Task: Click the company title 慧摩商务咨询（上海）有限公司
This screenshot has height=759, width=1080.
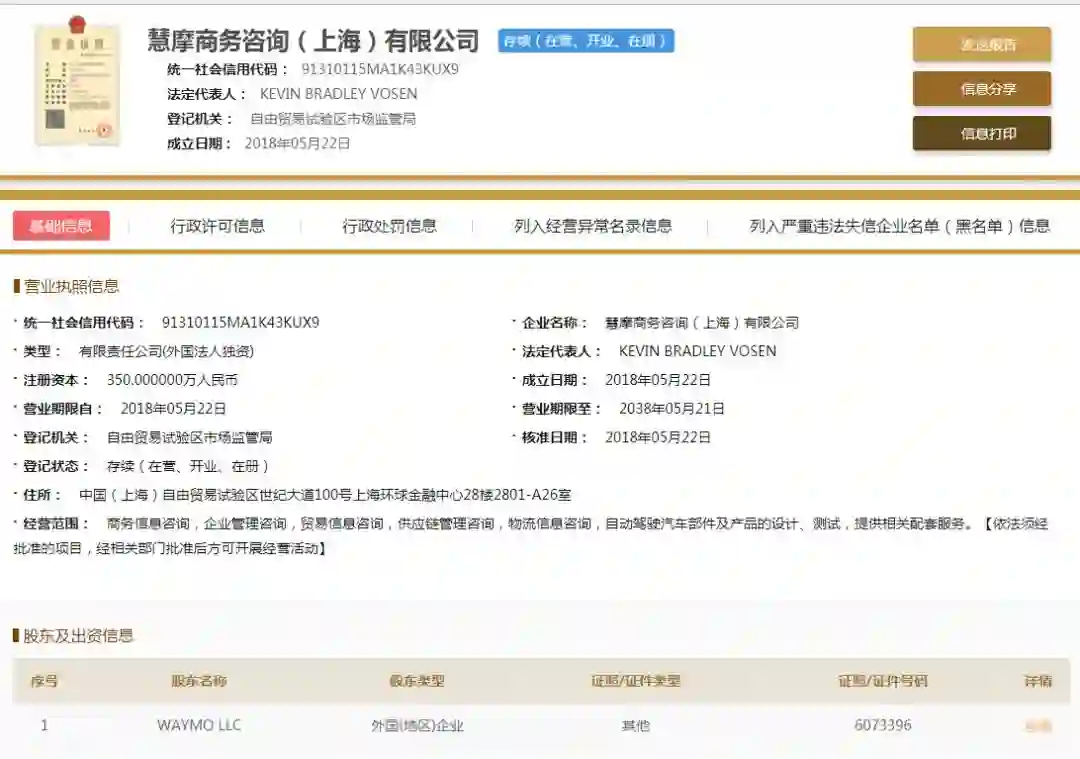Action: click(313, 41)
